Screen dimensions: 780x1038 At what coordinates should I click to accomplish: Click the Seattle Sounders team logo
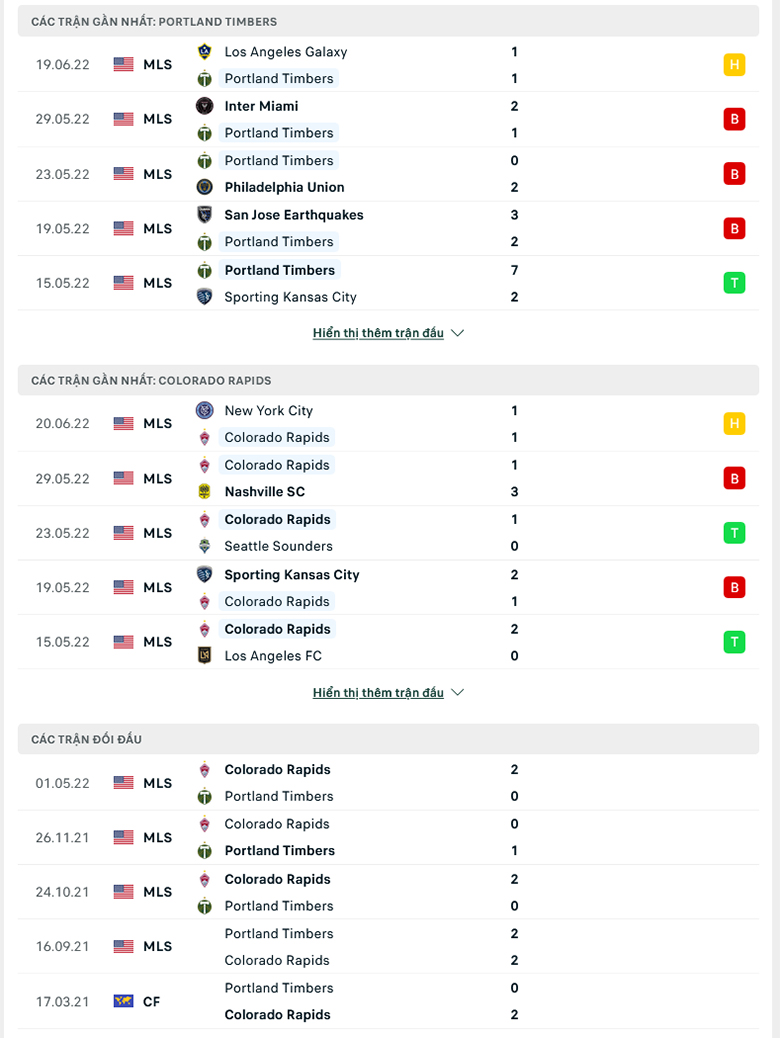(x=205, y=546)
